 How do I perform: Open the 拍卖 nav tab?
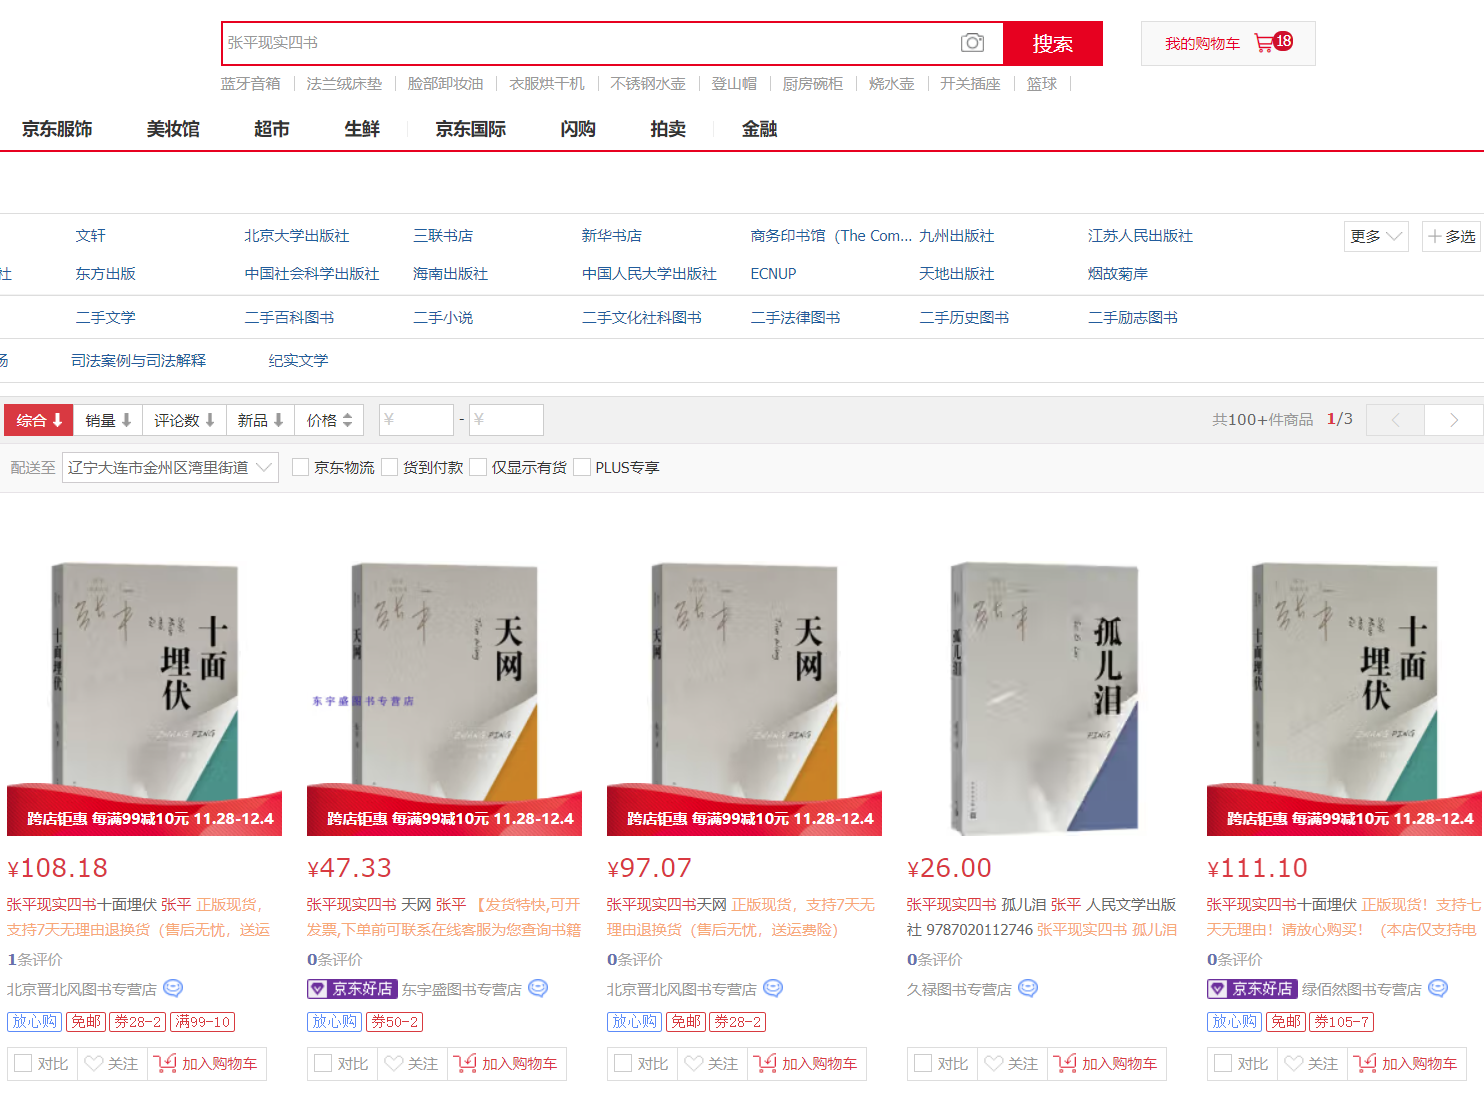(667, 129)
